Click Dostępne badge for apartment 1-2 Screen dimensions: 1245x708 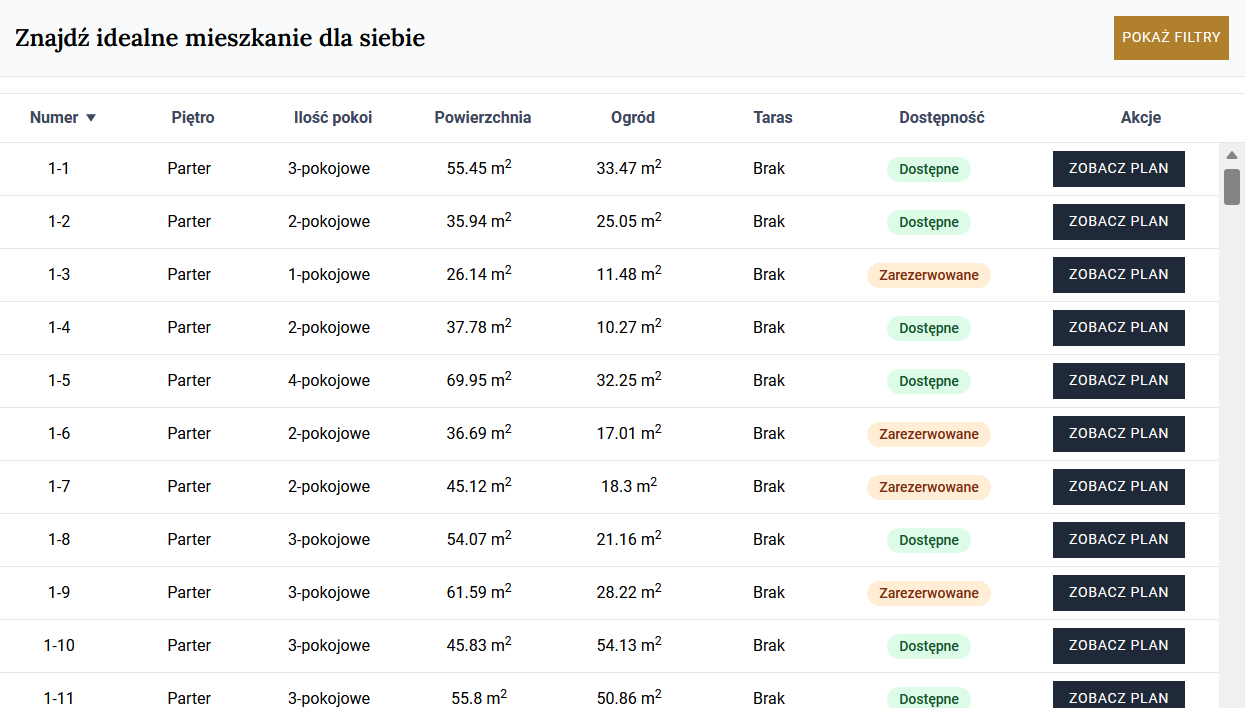[928, 222]
